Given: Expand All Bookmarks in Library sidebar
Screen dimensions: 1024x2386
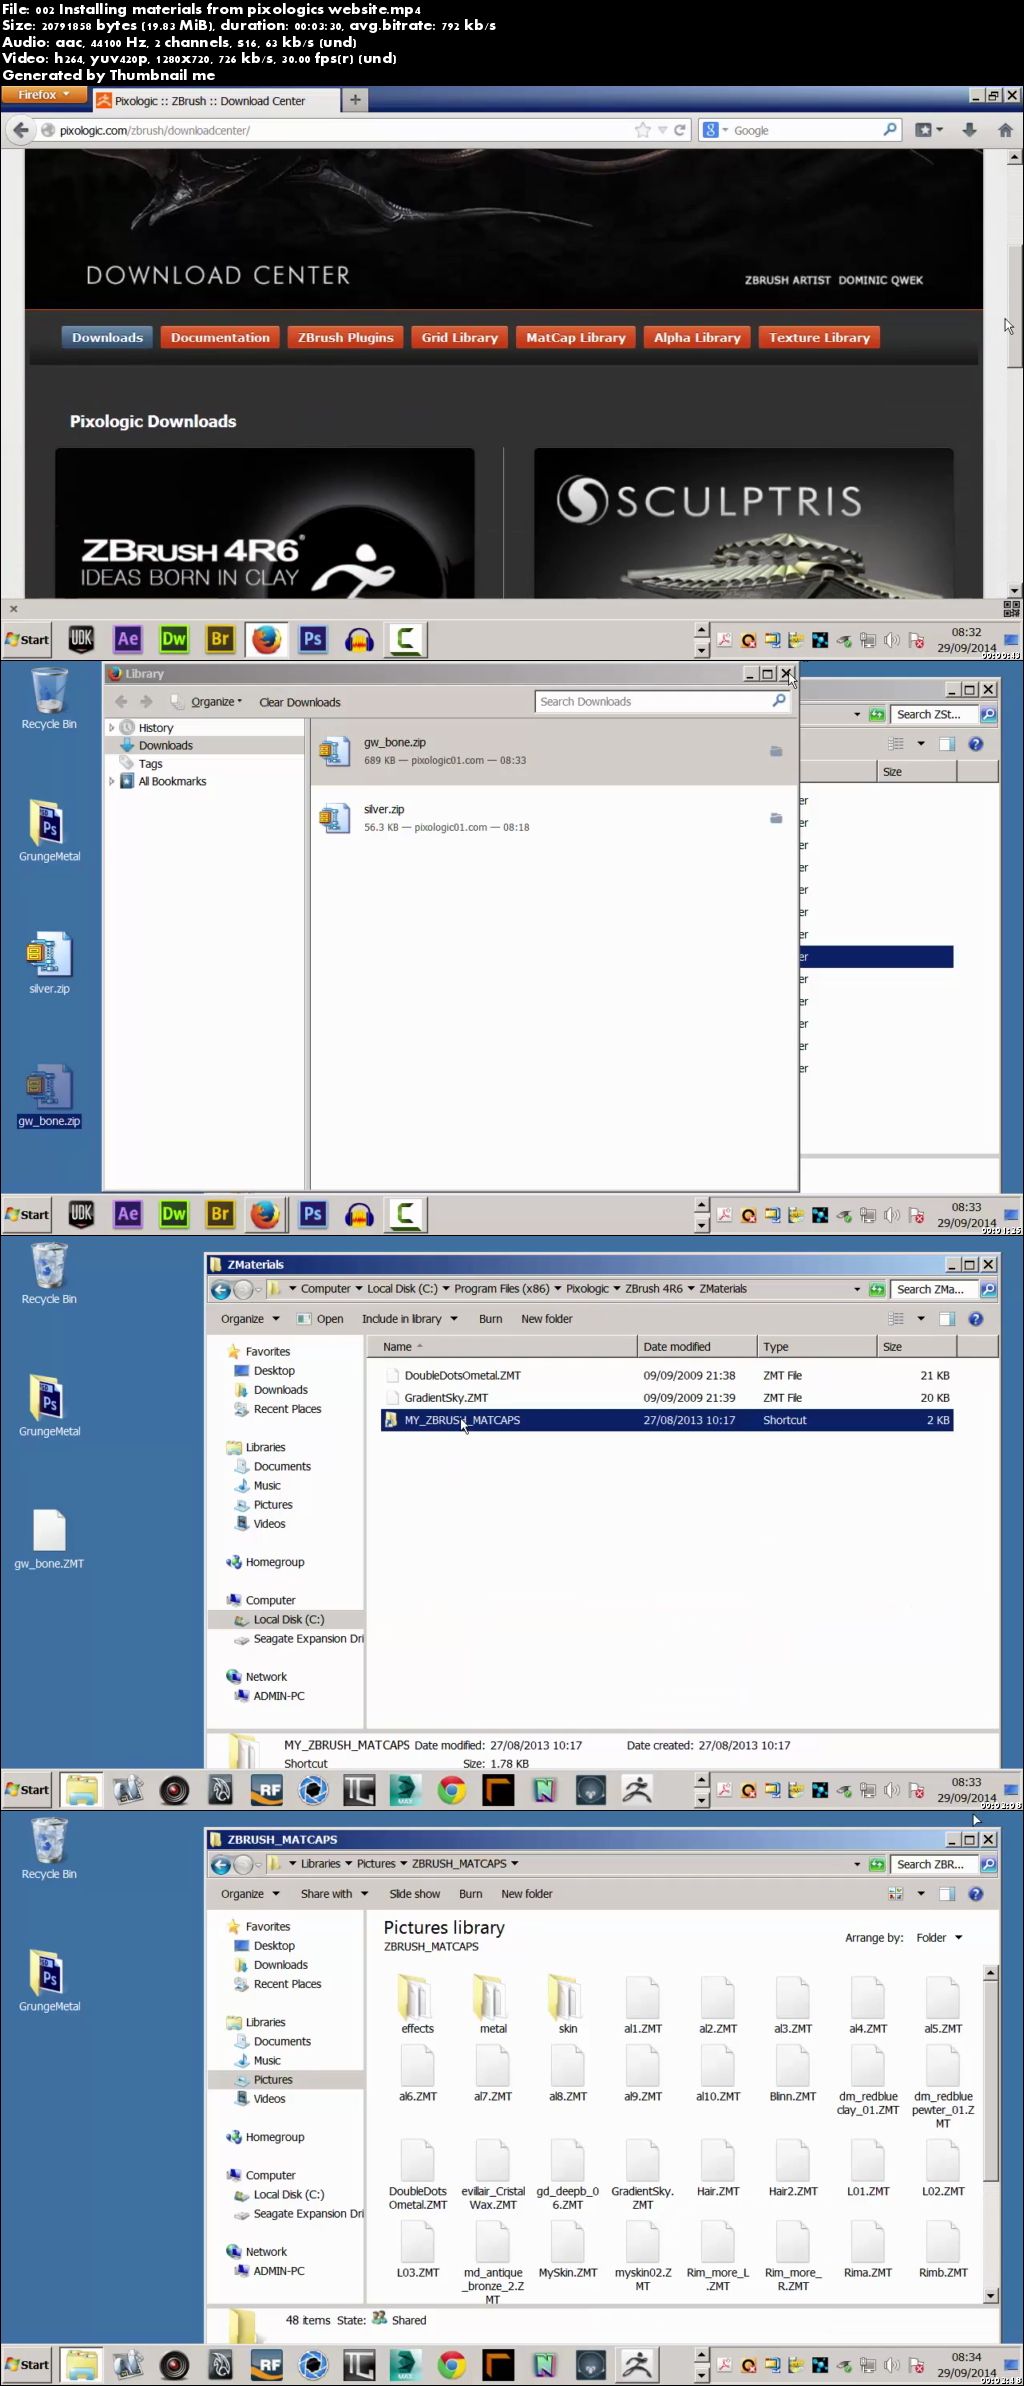Looking at the screenshot, I should click(111, 781).
